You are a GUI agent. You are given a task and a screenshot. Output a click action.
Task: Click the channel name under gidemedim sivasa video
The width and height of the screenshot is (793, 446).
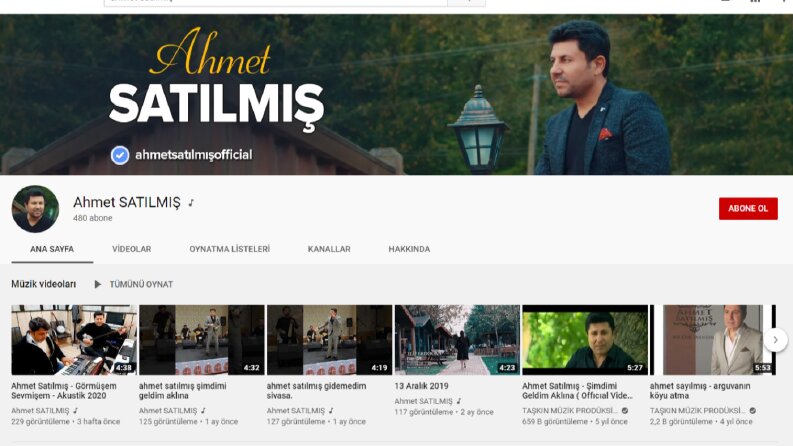pos(295,411)
